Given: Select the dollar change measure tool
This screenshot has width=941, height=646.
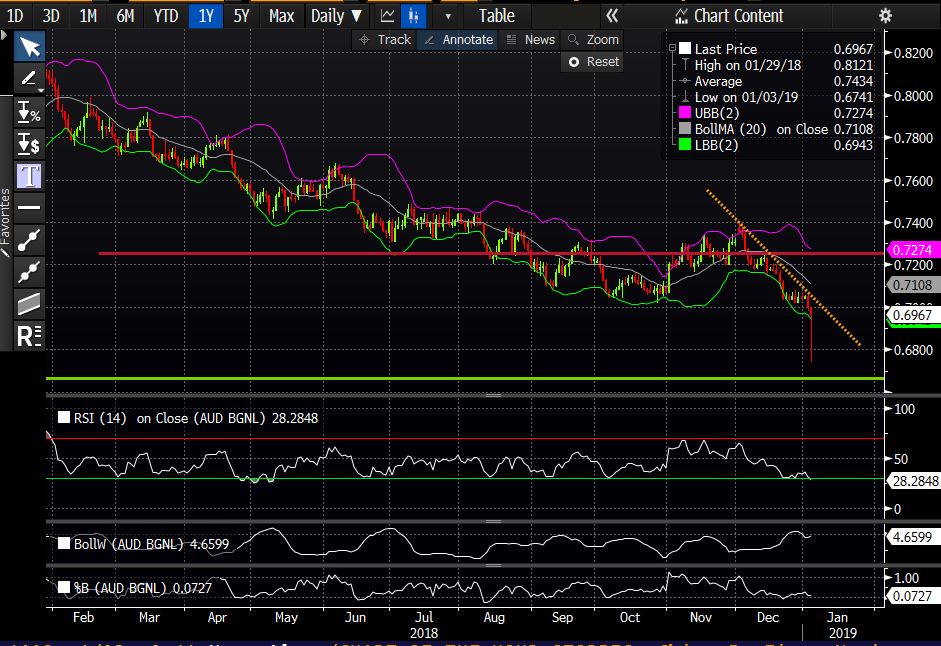Looking at the screenshot, I should pos(29,144).
